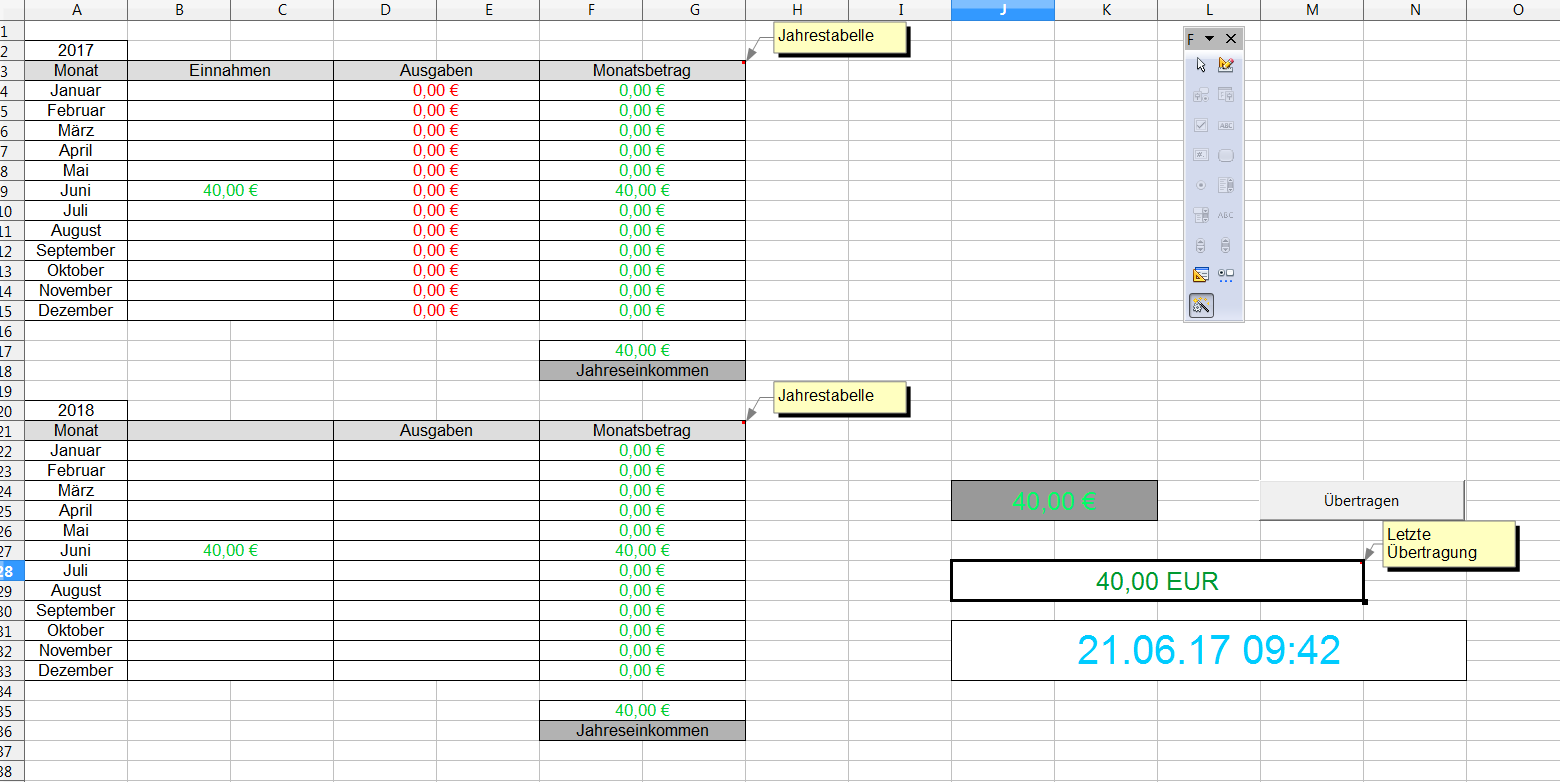Click the Letzte Übertragung comment note
This screenshot has height=782, width=1560.
point(1448,544)
